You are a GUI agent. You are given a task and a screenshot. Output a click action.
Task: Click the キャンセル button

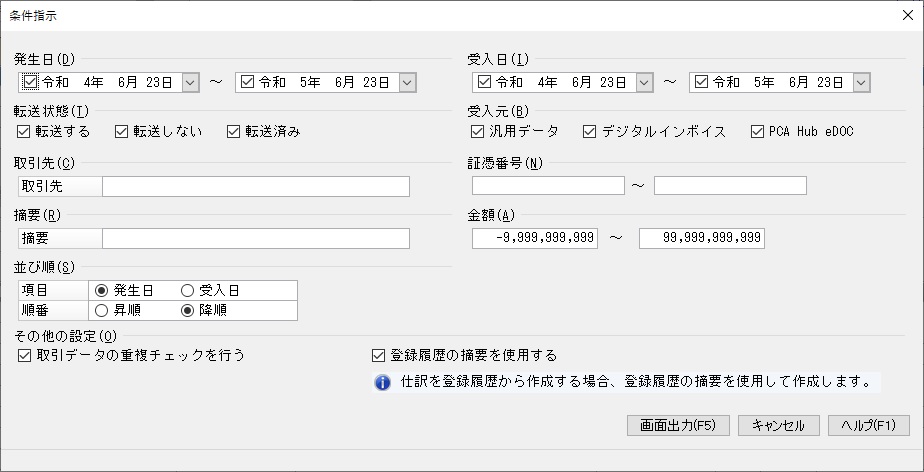point(778,425)
